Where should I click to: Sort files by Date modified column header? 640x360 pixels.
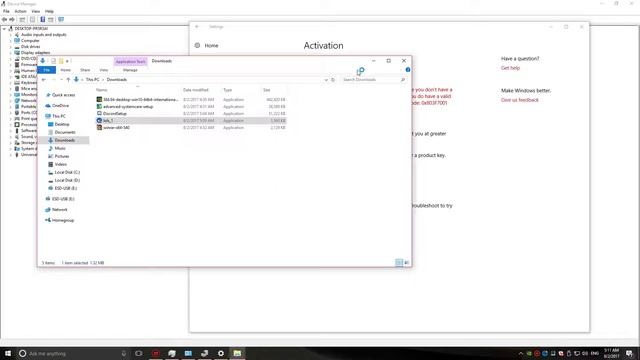(x=196, y=90)
